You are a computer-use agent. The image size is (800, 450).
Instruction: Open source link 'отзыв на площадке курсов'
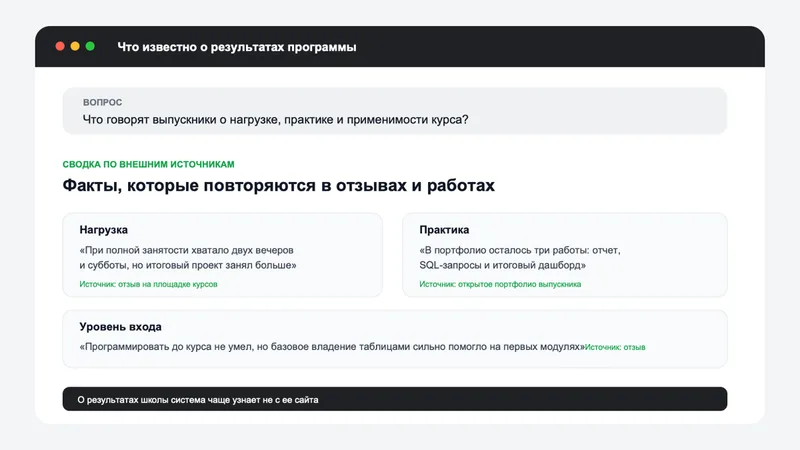[148, 284]
